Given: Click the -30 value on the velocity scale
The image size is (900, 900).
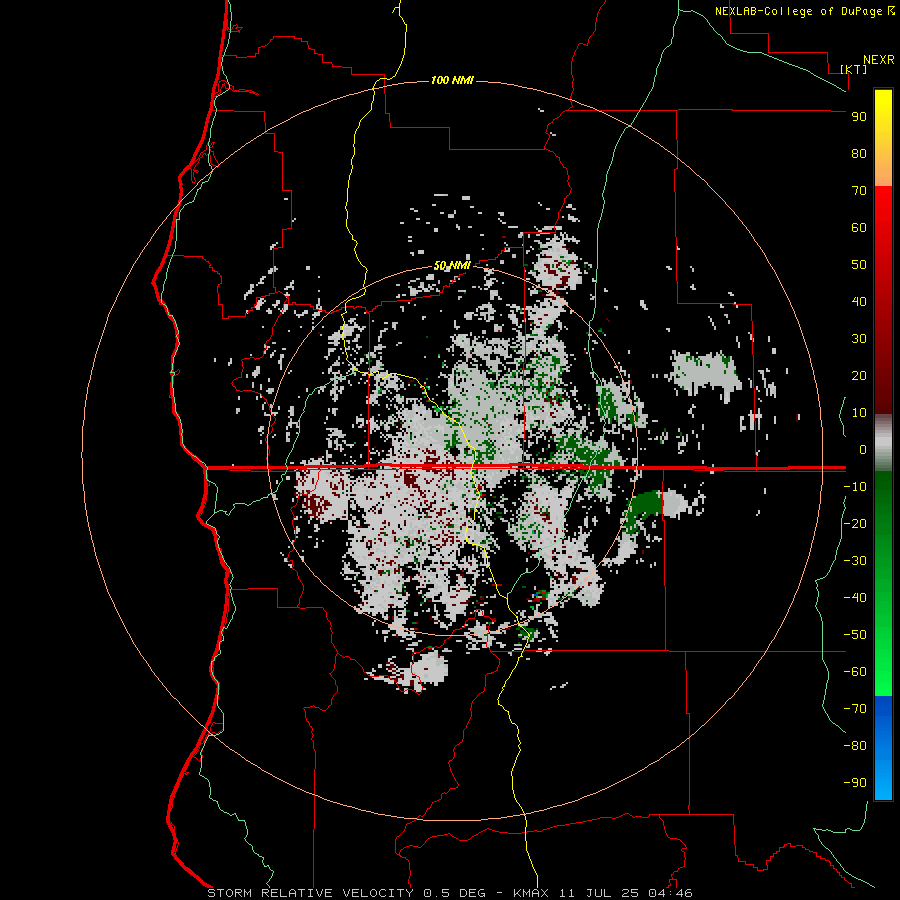Looking at the screenshot, I should click(855, 561).
